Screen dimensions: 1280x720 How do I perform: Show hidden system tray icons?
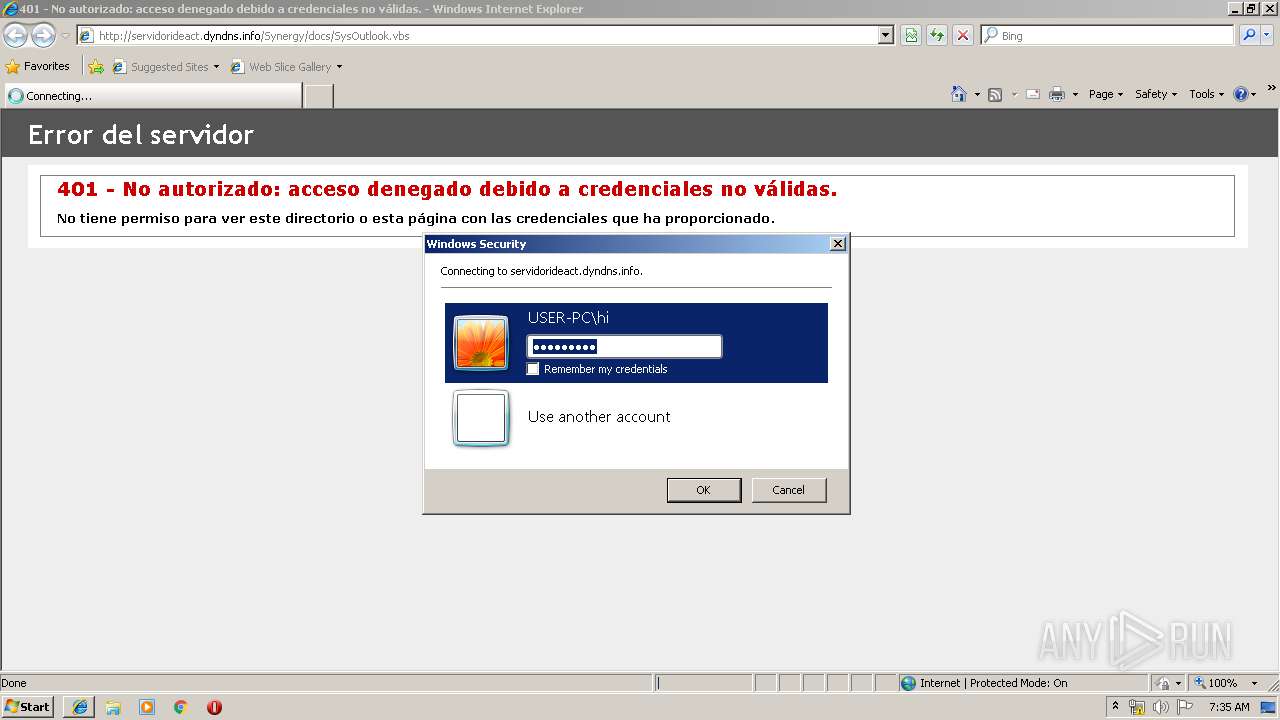(1116, 707)
